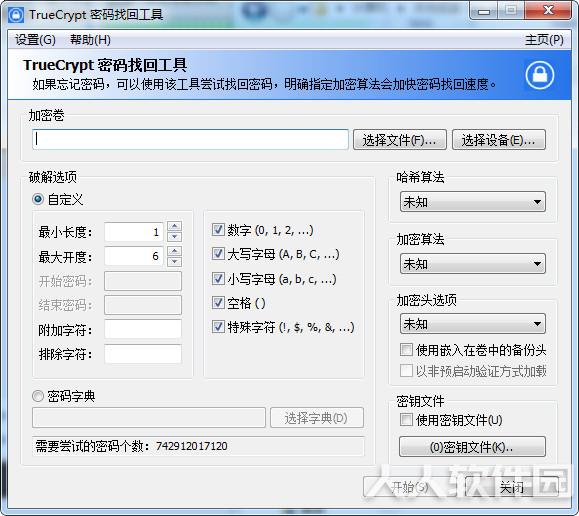
Task: Open the 加密头选项 dropdown
Action: 473,324
